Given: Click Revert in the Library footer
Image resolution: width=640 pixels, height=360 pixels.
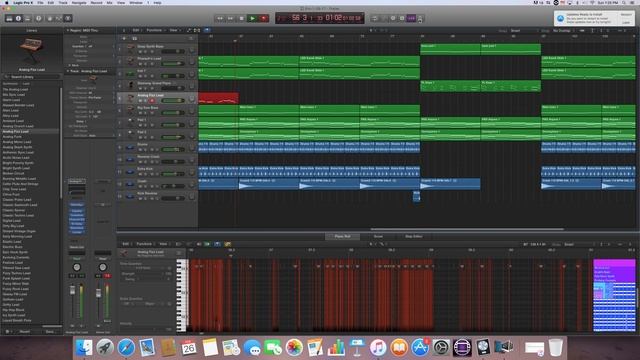Looking at the screenshot, I should [x=25, y=331].
